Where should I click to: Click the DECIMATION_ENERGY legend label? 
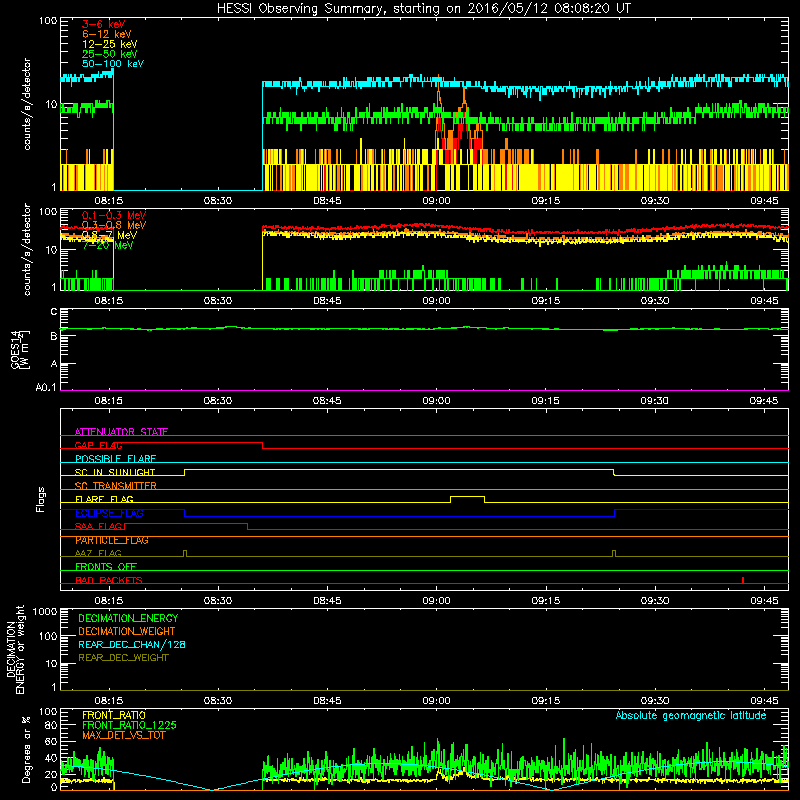pos(128,618)
